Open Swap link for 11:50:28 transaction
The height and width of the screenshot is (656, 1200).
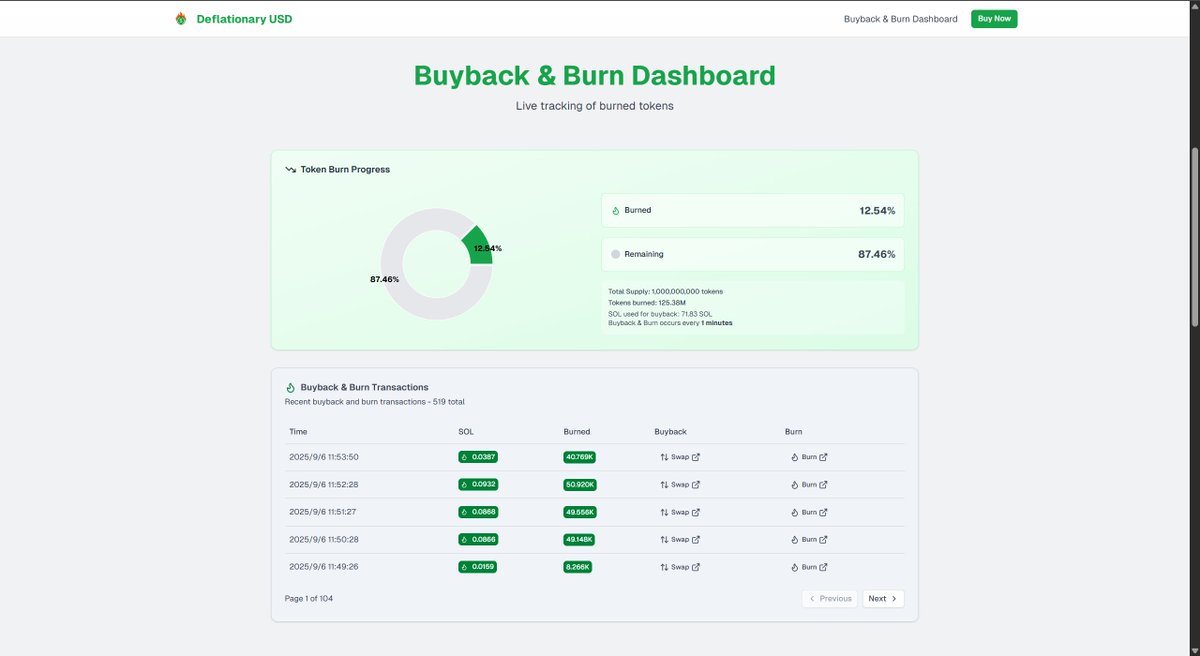pyautogui.click(x=680, y=539)
